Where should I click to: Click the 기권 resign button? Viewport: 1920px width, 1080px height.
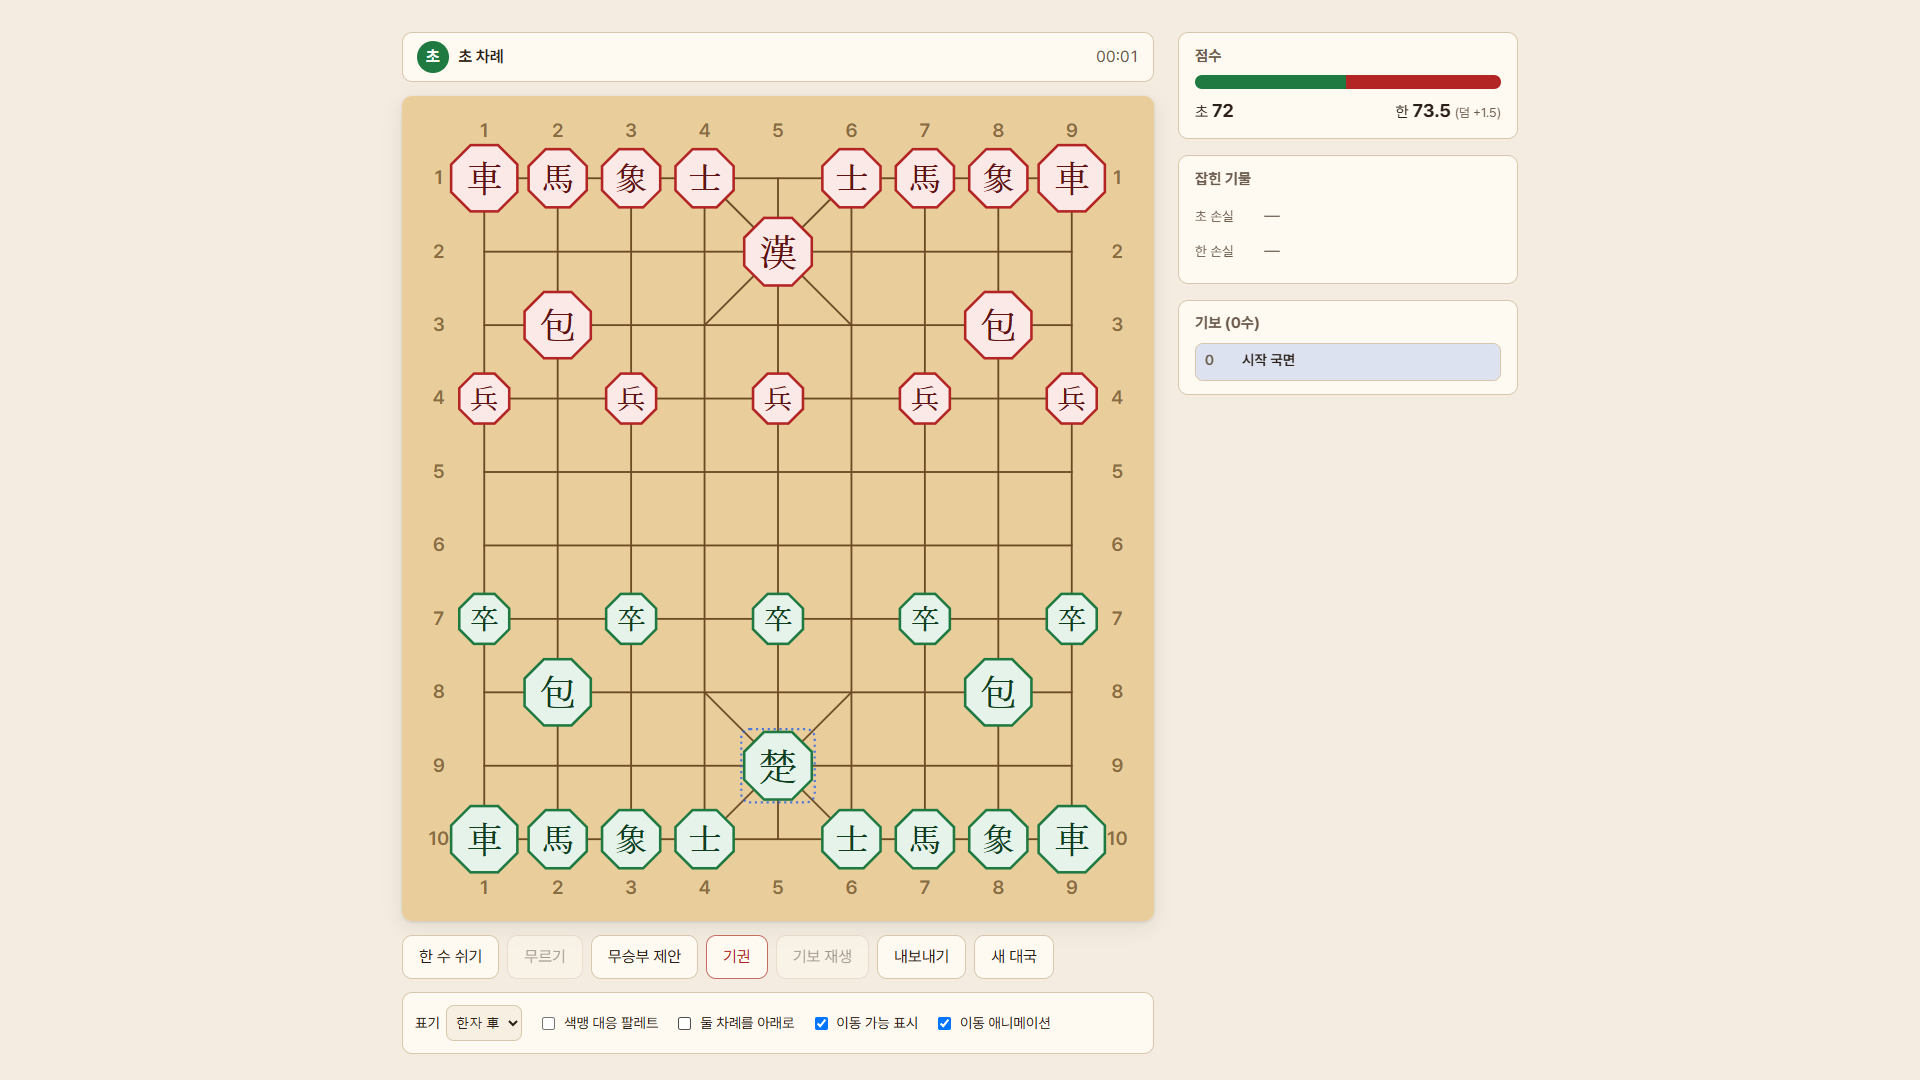[737, 957]
